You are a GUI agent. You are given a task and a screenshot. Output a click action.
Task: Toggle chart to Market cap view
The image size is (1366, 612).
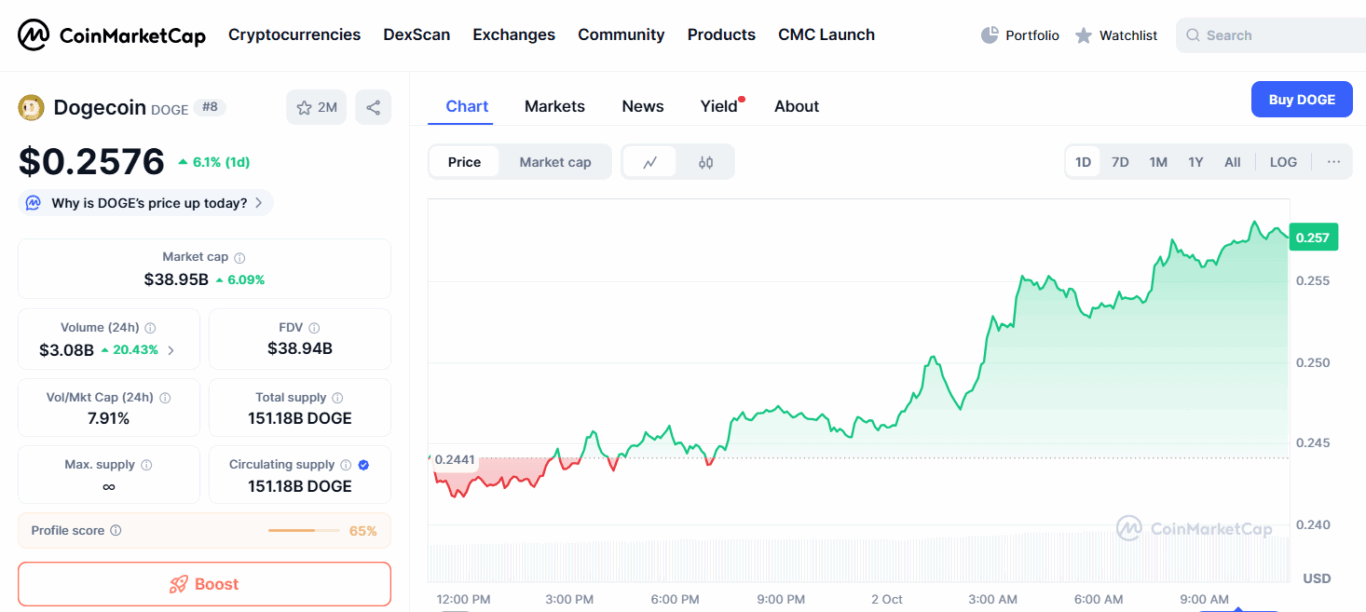[x=555, y=162]
